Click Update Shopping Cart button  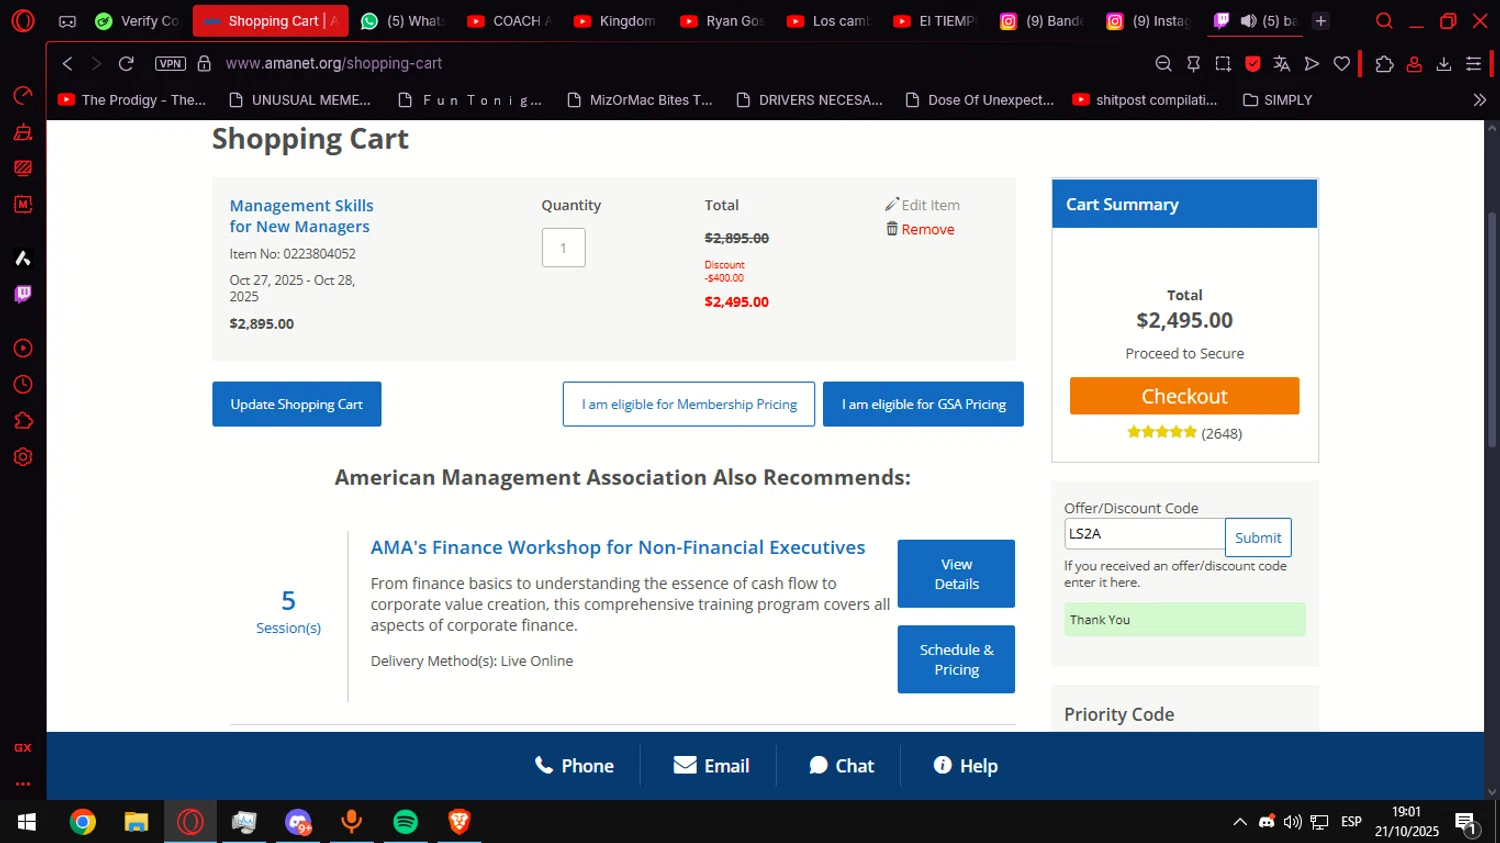click(296, 404)
